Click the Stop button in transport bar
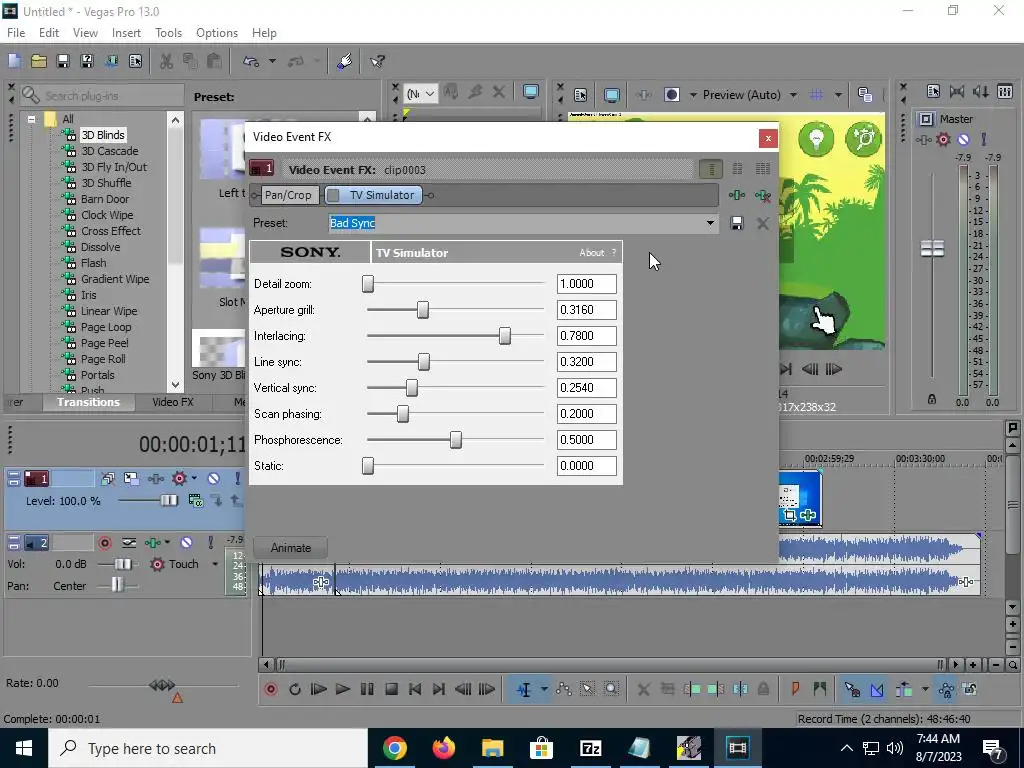Viewport: 1024px width, 768px height. tap(391, 689)
